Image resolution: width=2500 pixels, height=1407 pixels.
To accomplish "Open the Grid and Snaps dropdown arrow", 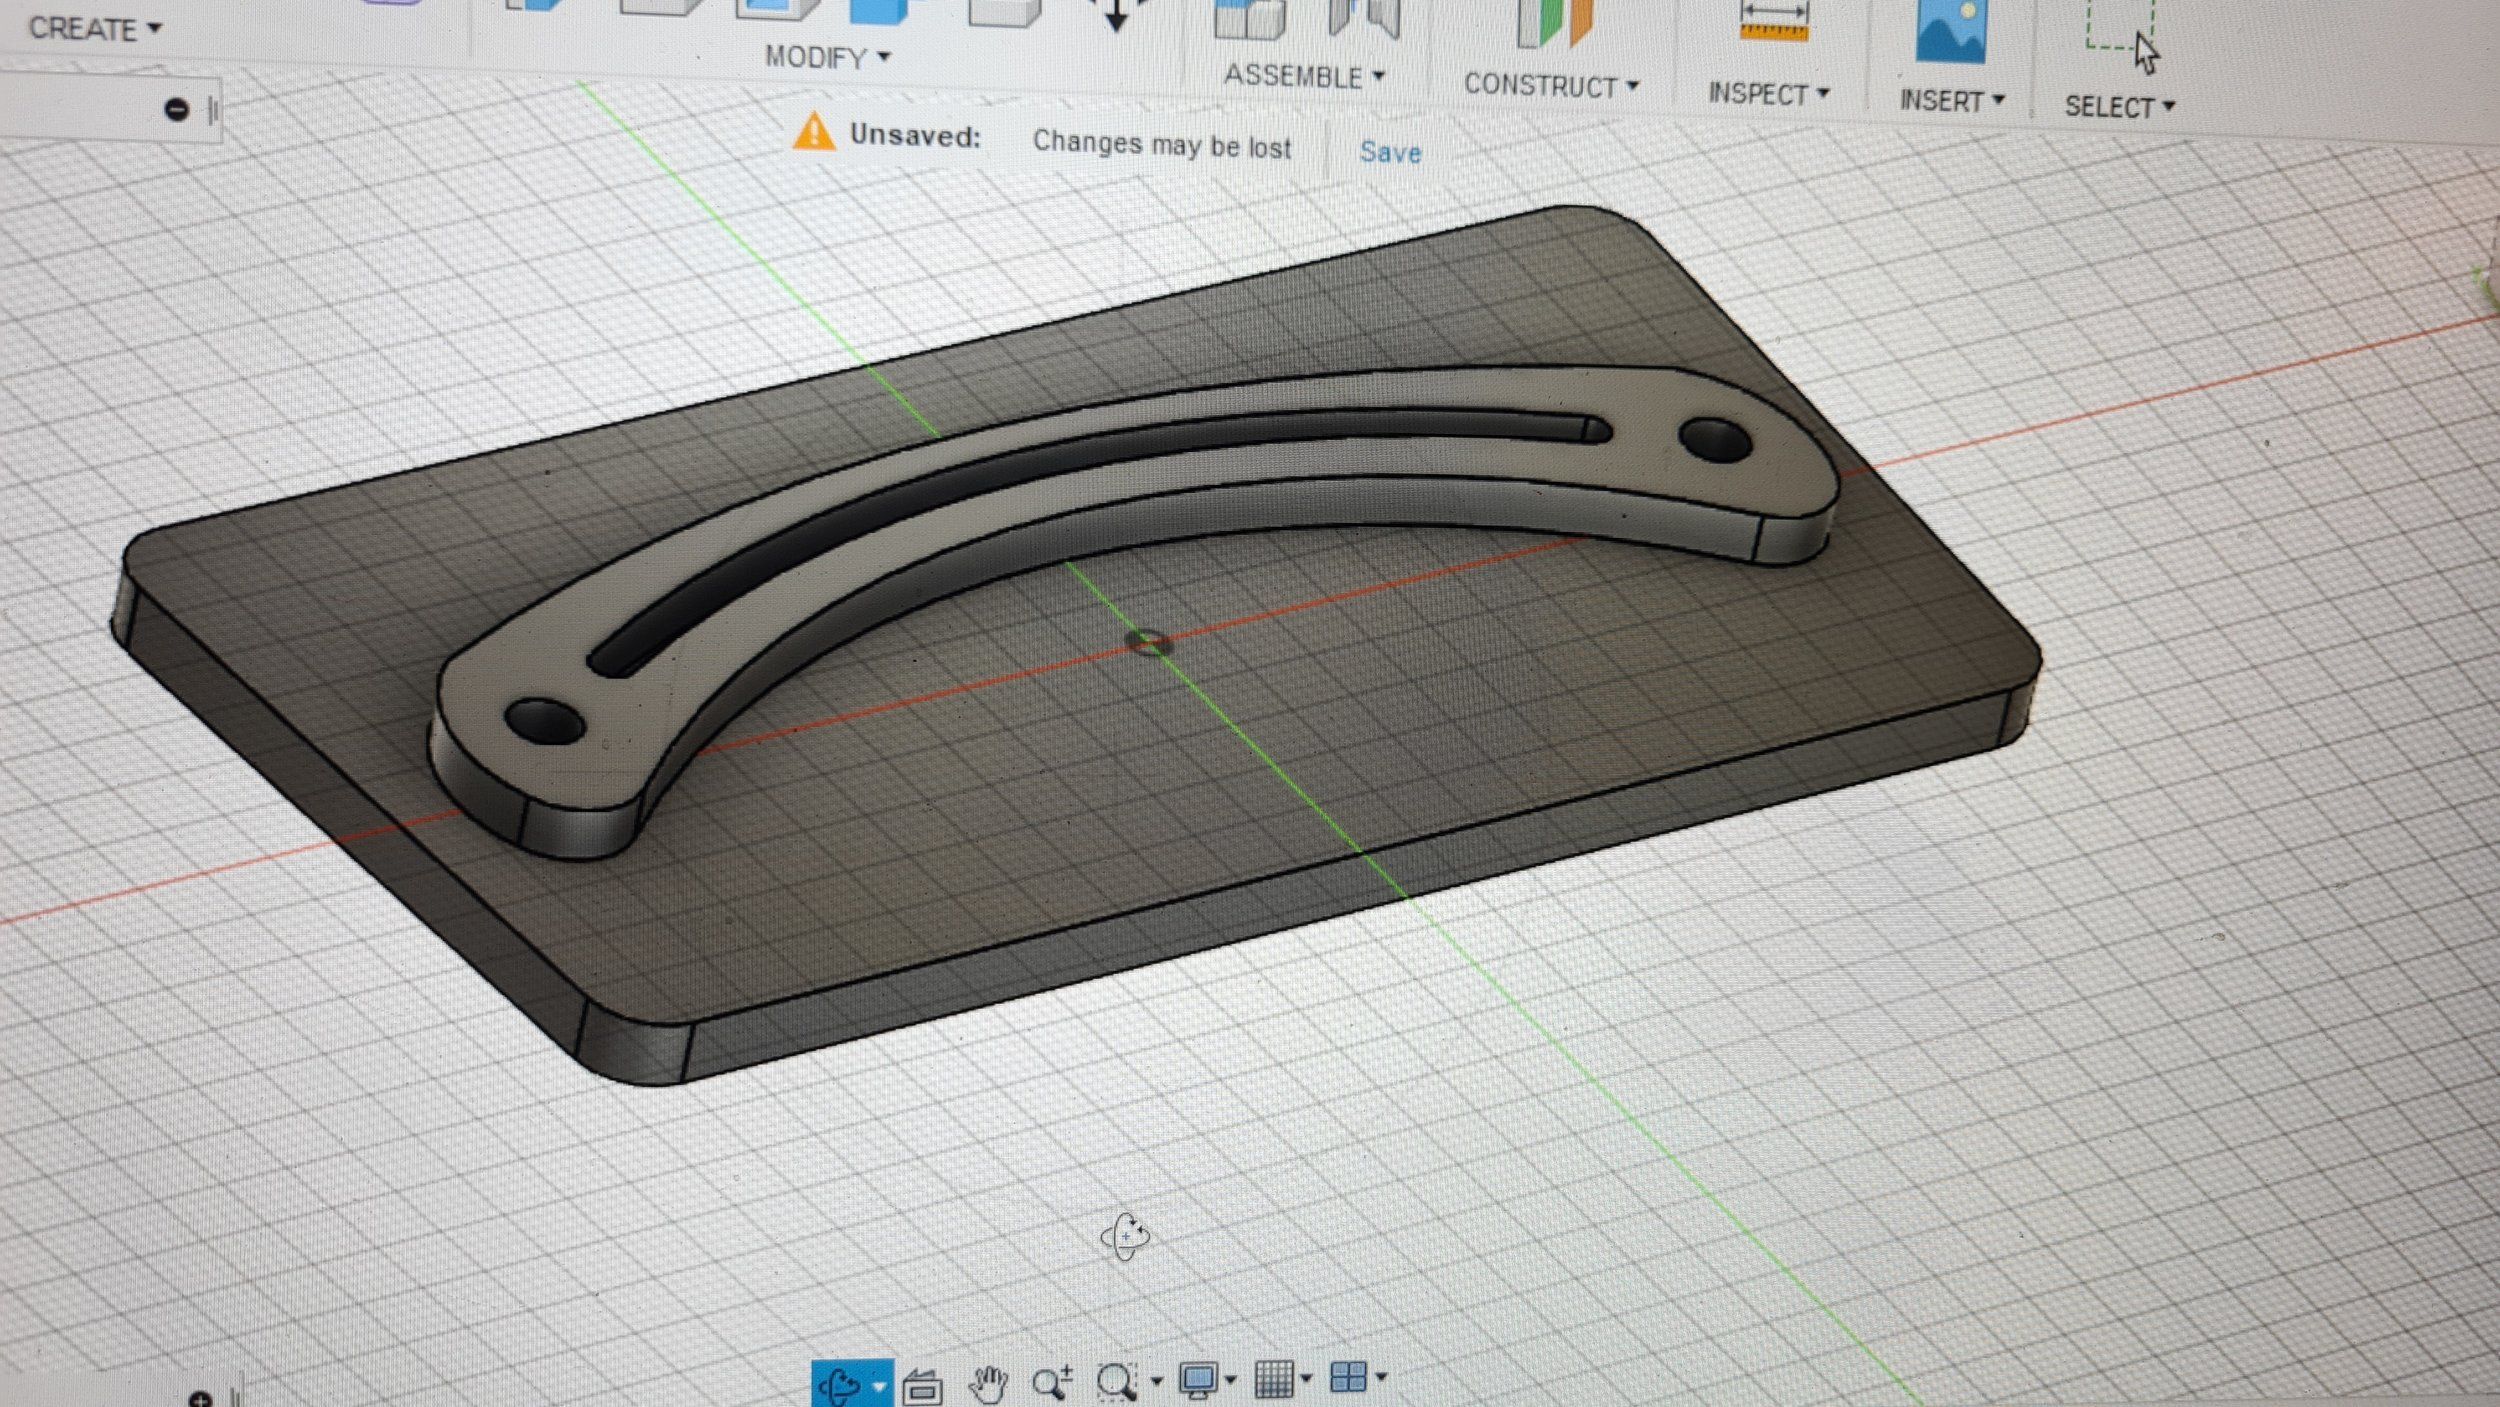I will [x=1306, y=1379].
